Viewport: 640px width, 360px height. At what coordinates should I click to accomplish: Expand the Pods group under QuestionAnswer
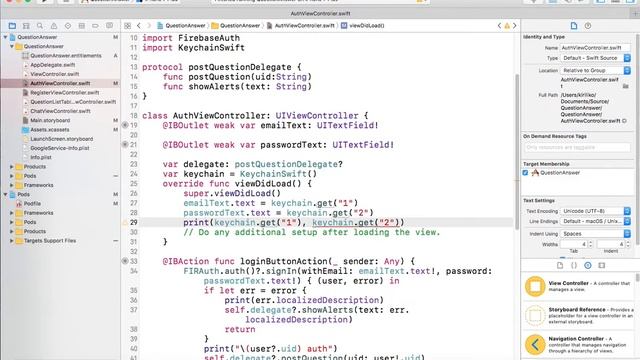[x=12, y=176]
